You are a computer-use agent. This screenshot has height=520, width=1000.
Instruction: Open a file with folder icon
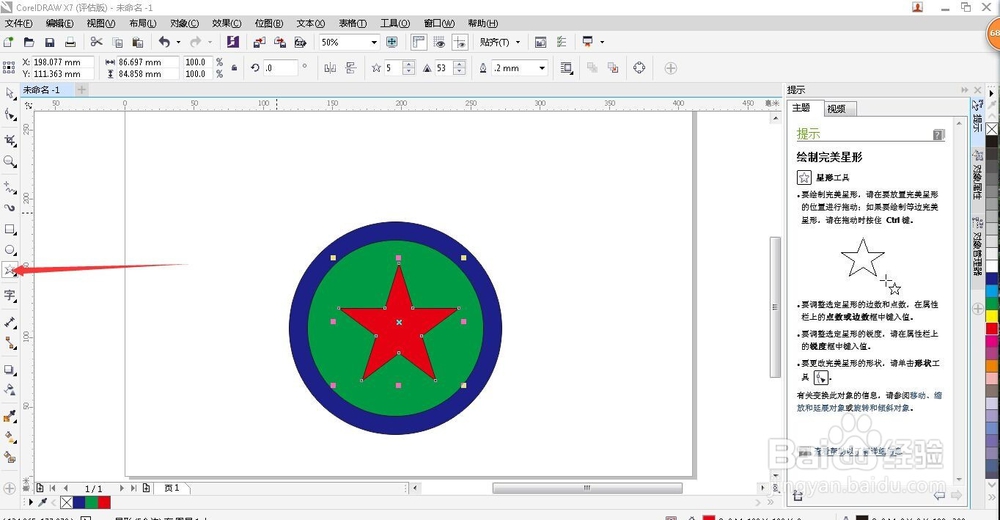pyautogui.click(x=29, y=42)
